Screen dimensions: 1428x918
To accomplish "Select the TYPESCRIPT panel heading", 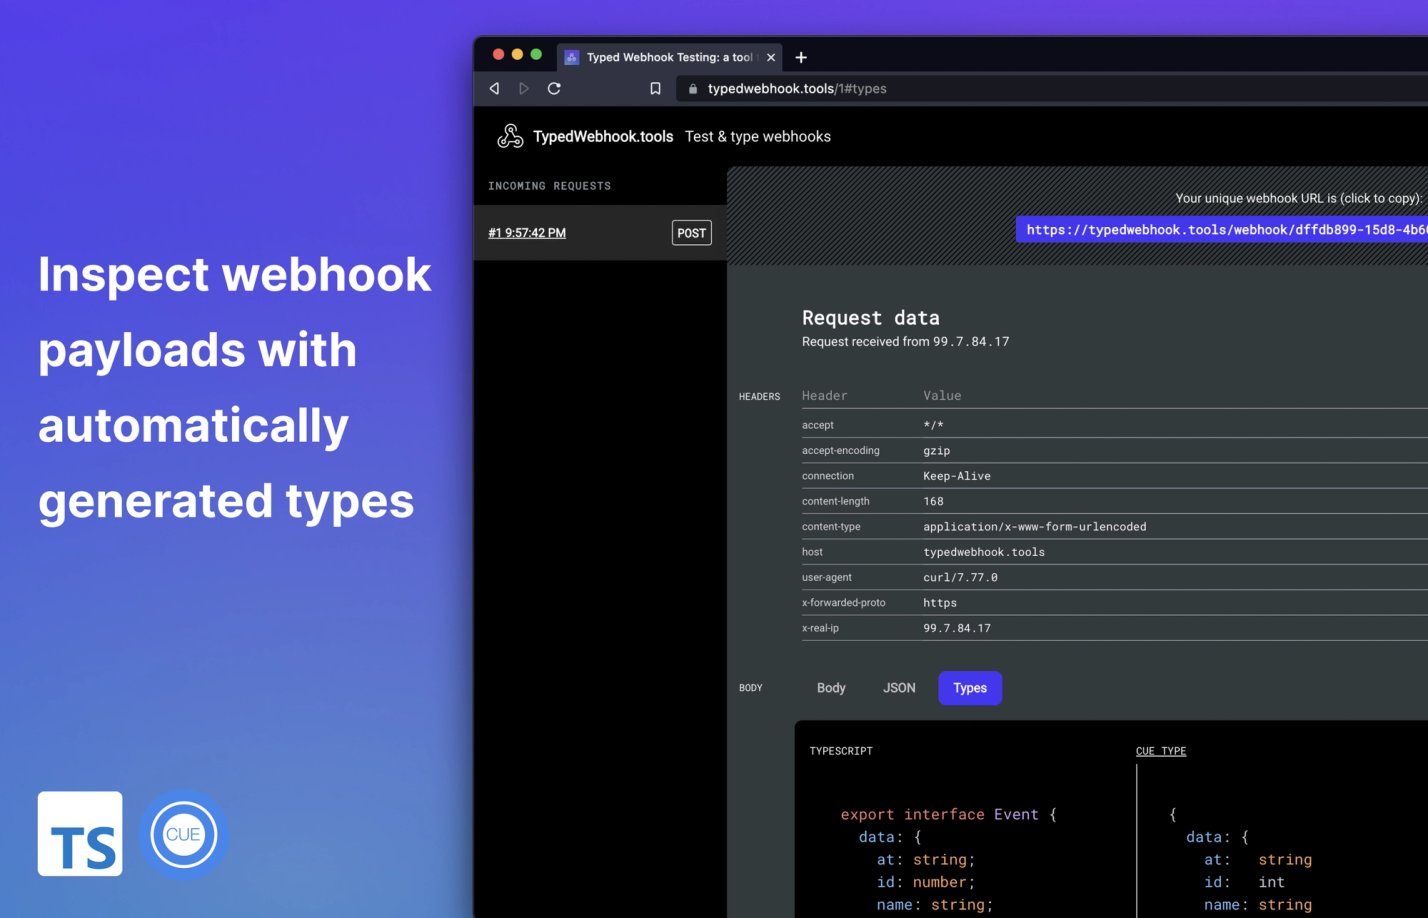I will click(x=839, y=750).
